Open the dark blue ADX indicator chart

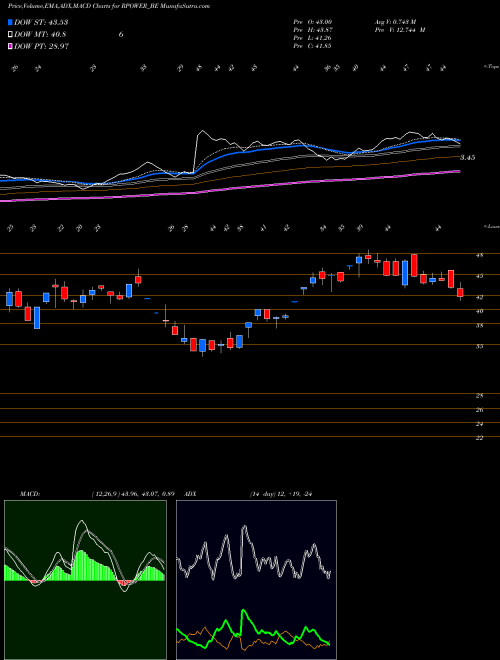[x=256, y=580]
